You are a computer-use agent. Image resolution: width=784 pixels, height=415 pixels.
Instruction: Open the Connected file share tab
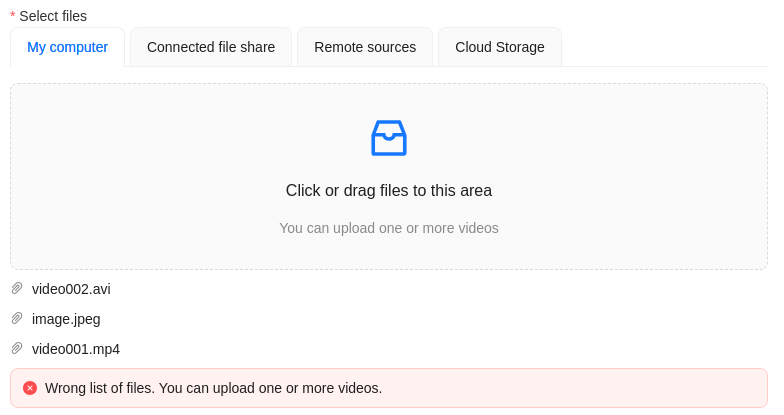211,47
